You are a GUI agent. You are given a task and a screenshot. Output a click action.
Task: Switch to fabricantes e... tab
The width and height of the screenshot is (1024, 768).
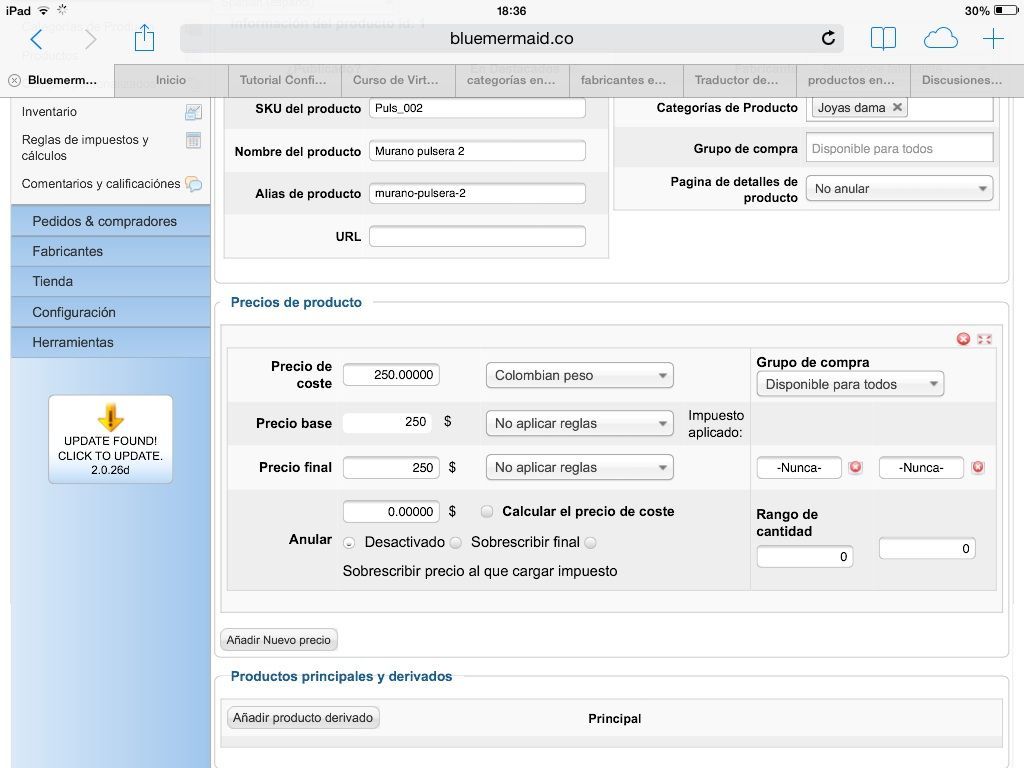point(626,80)
